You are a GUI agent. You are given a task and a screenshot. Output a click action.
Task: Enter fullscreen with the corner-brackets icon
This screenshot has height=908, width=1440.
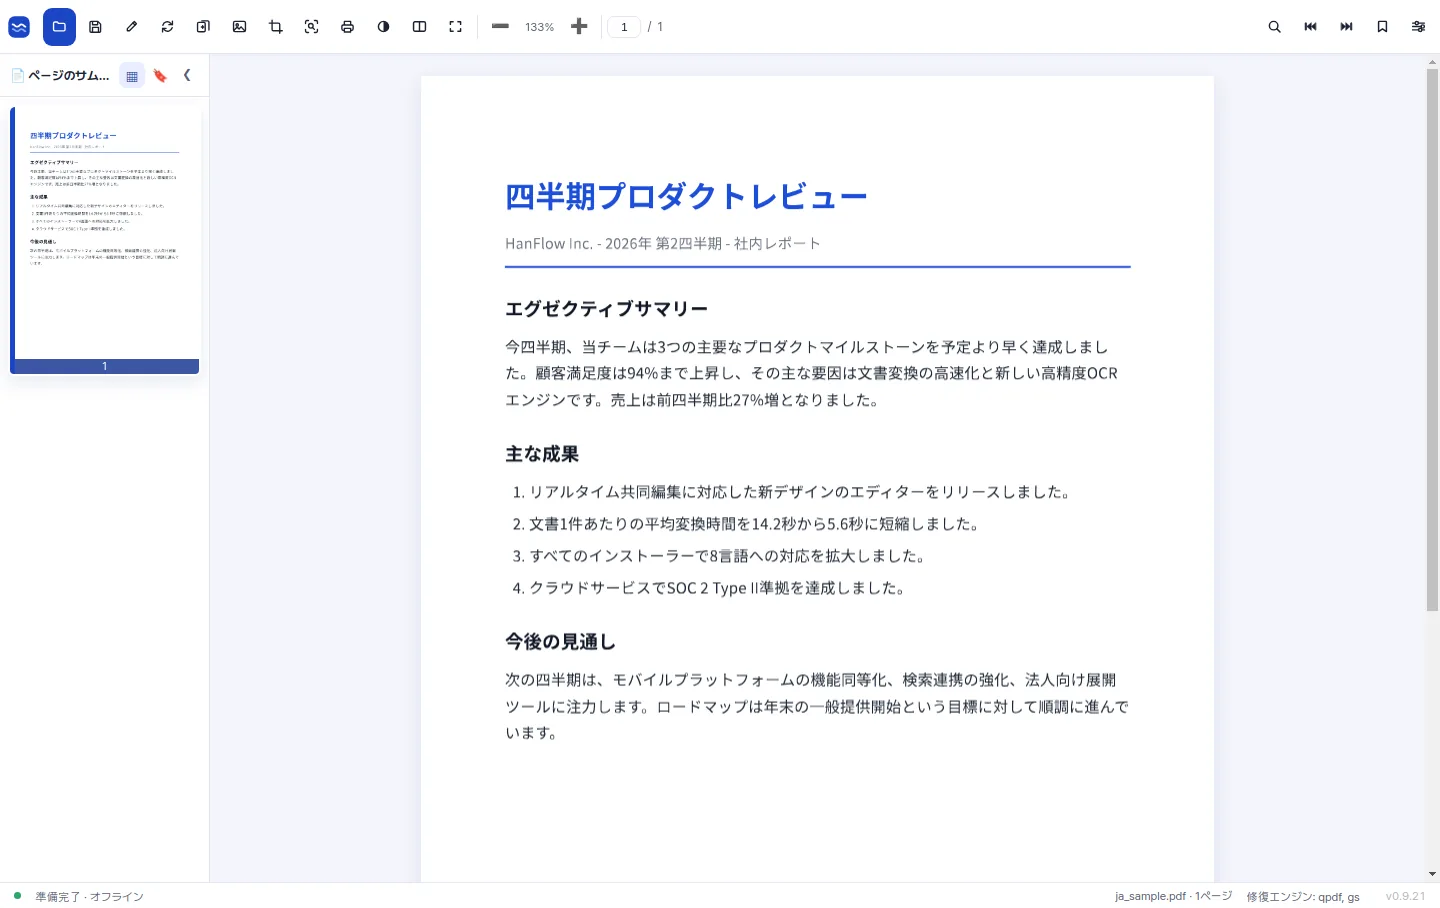click(x=456, y=27)
